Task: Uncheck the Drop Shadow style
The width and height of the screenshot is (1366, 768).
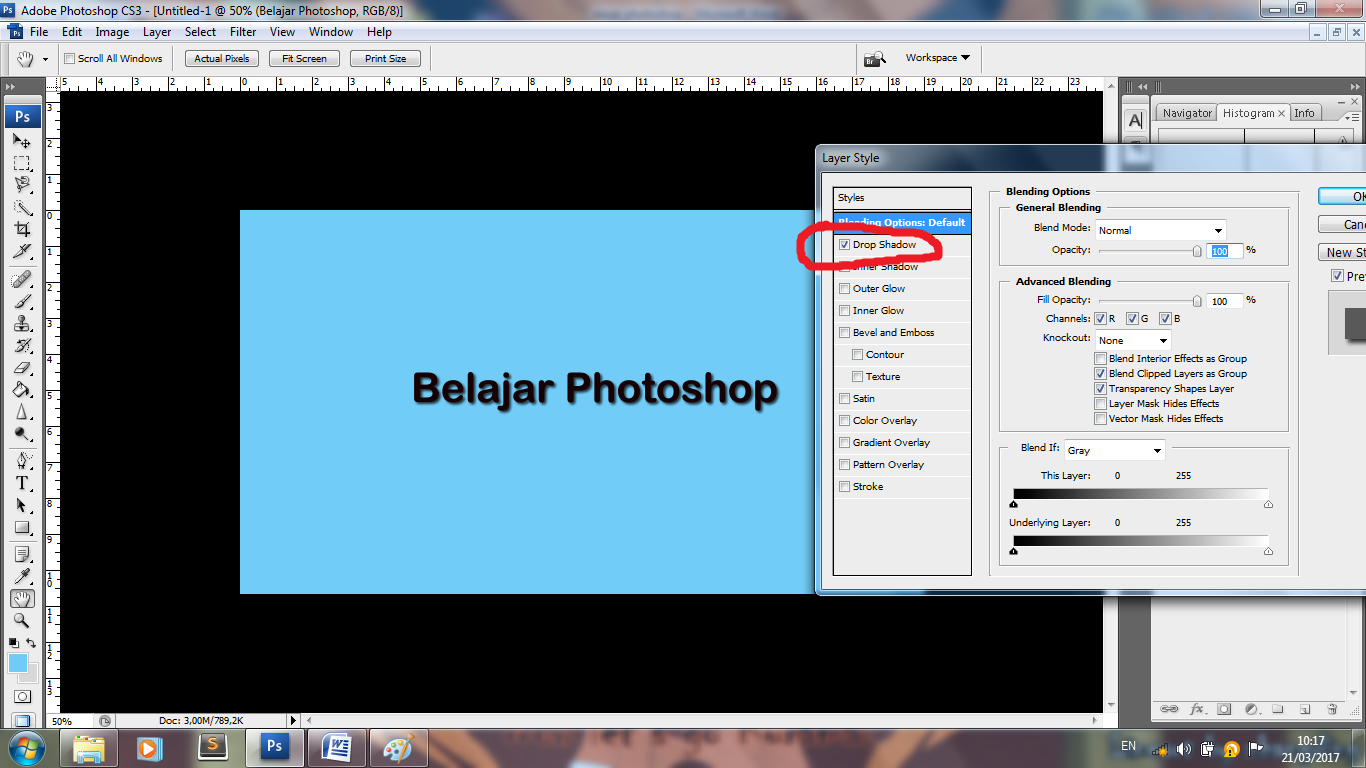Action: (x=845, y=245)
